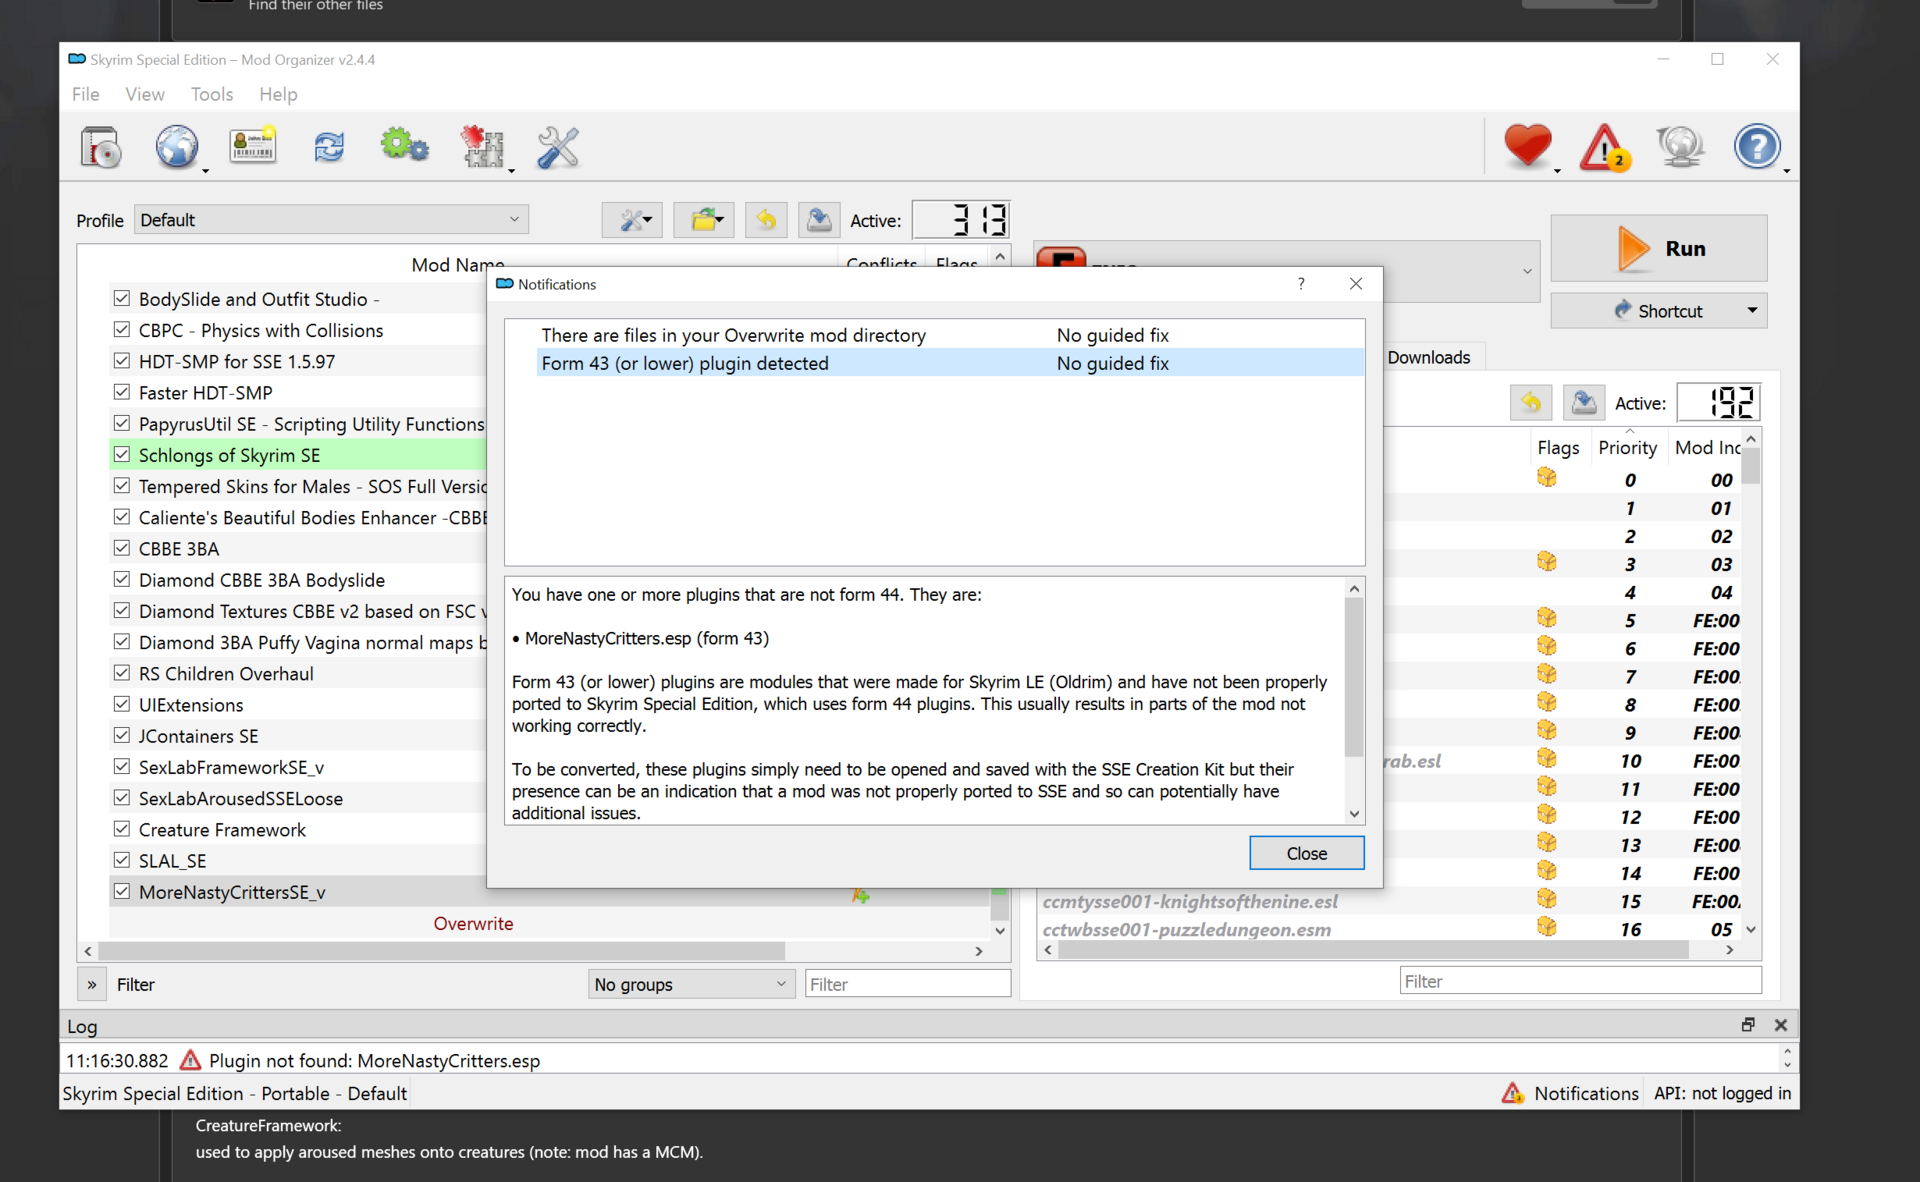Uncheck the UIExtensions mod

coord(122,704)
